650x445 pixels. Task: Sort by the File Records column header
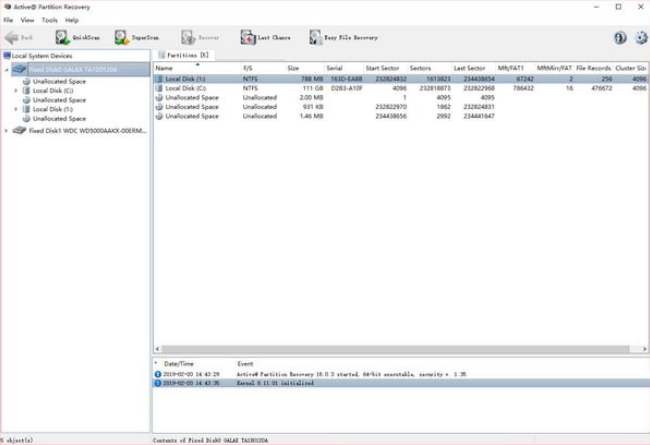click(593, 68)
